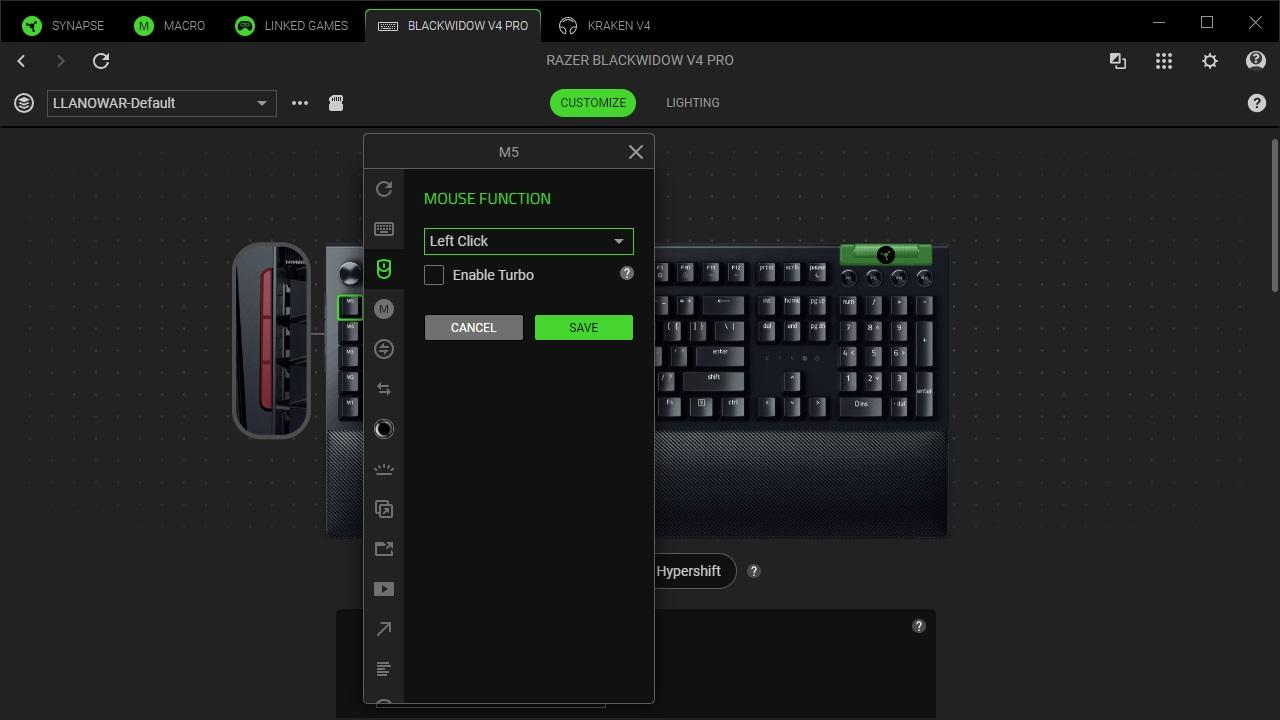Refresh with the circular arrow in navigation bar
Image resolution: width=1280 pixels, height=720 pixels.
[x=101, y=61]
